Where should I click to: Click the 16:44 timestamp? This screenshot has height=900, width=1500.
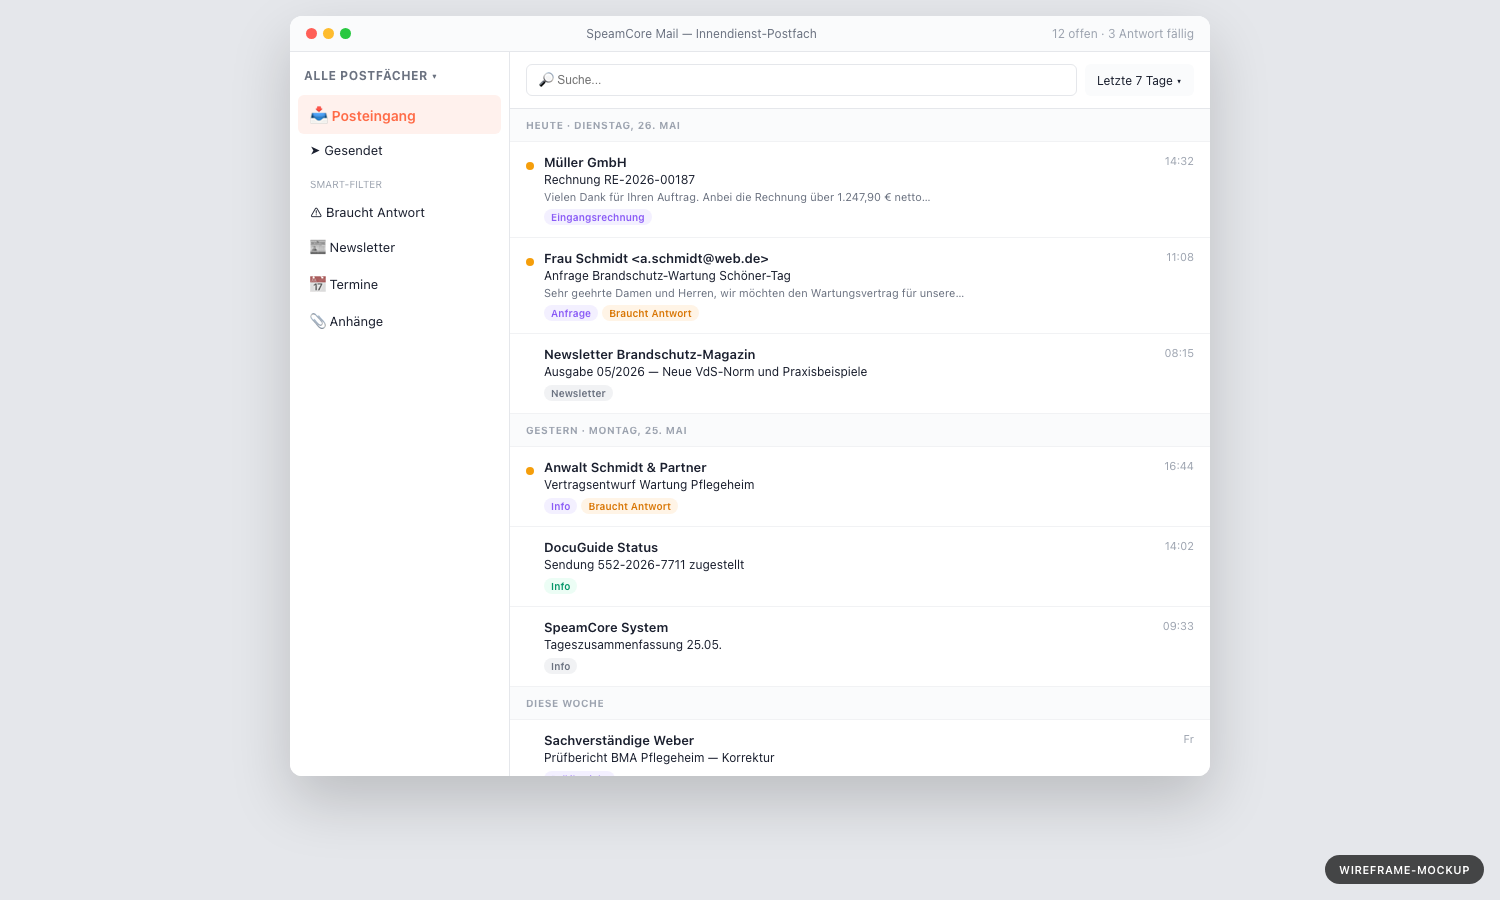pos(1179,466)
